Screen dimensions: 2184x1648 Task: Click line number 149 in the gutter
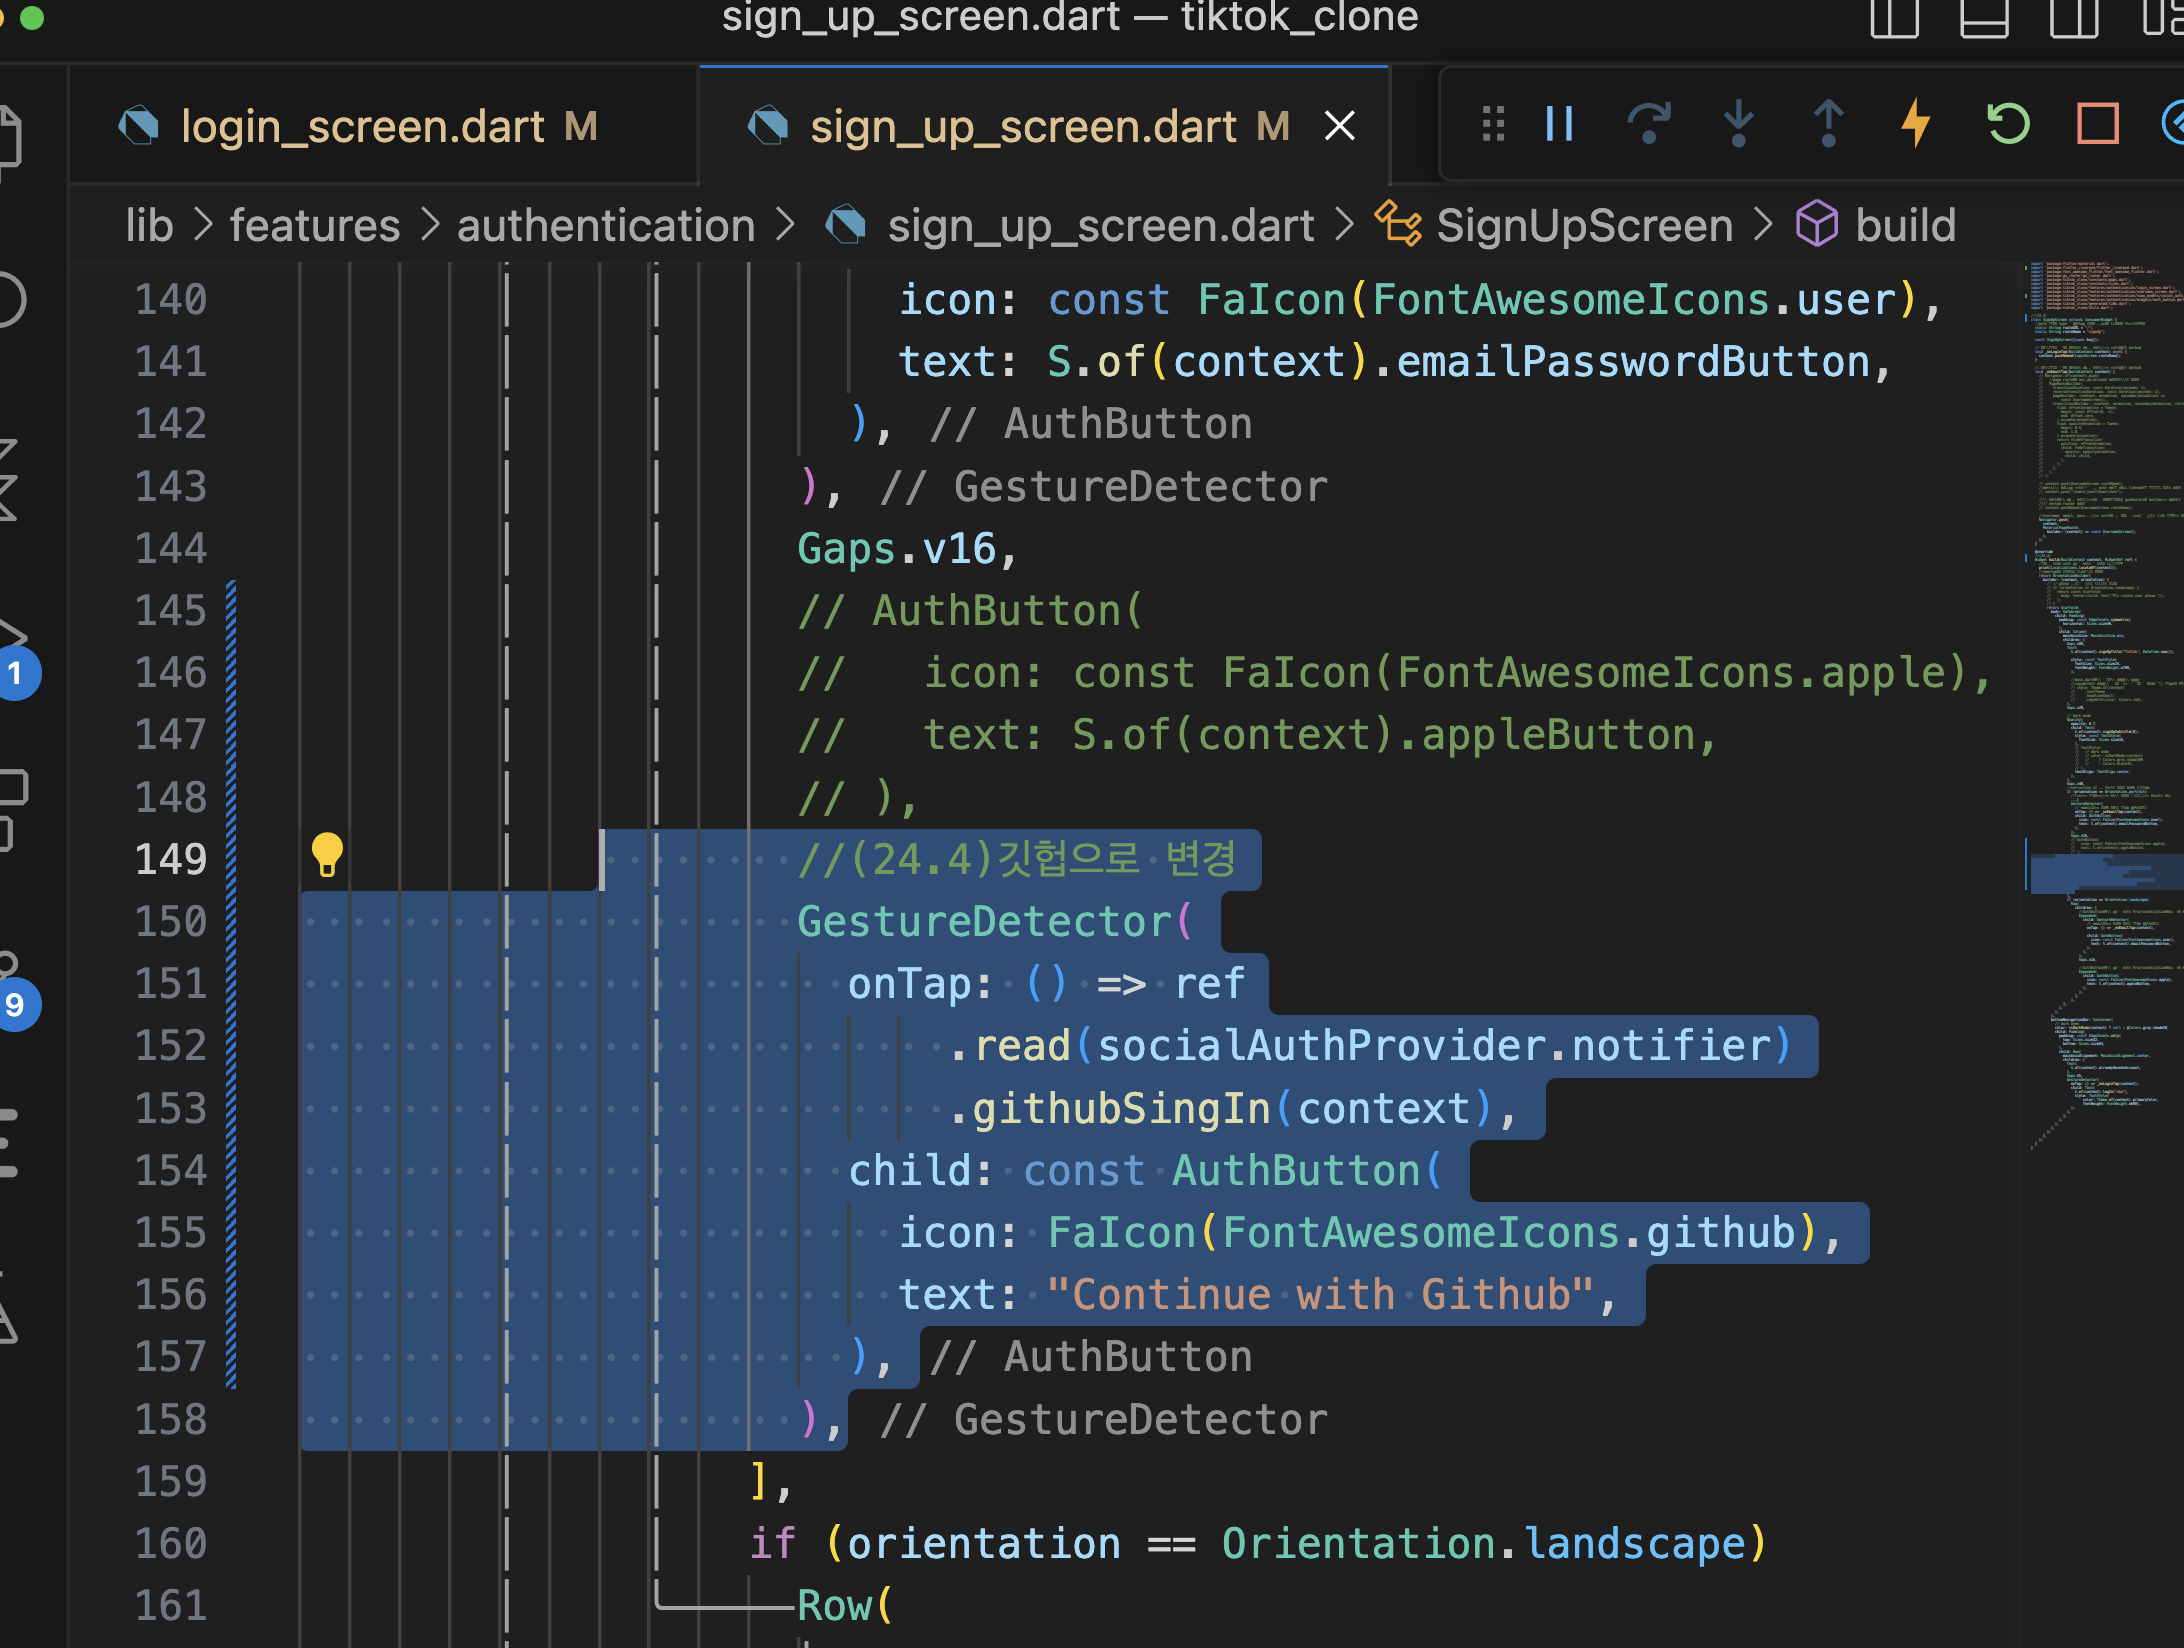pyautogui.click(x=171, y=859)
